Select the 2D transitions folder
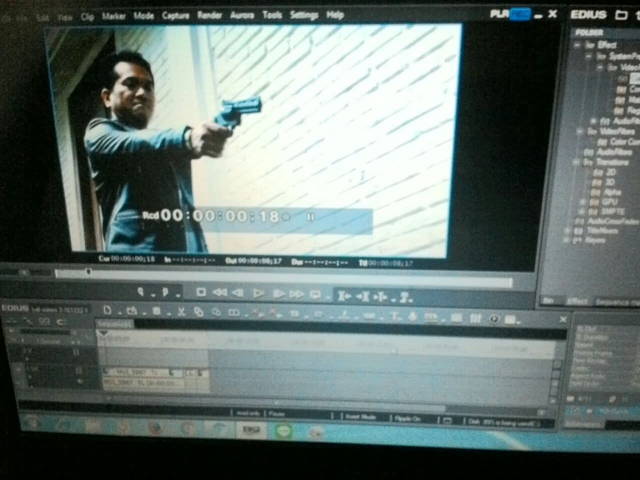The height and width of the screenshot is (480, 640). point(605,173)
